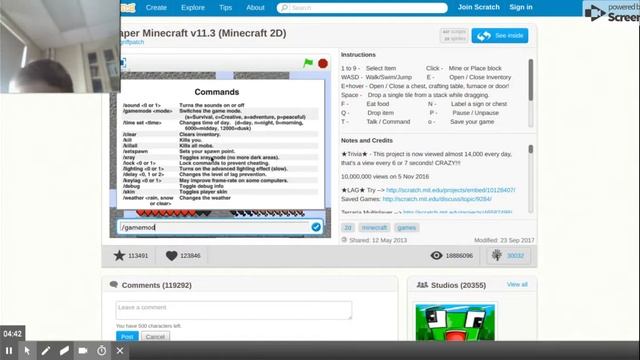The height and width of the screenshot is (360, 640).
Task: Stop the project with the red stop sign
Action: 323,63
